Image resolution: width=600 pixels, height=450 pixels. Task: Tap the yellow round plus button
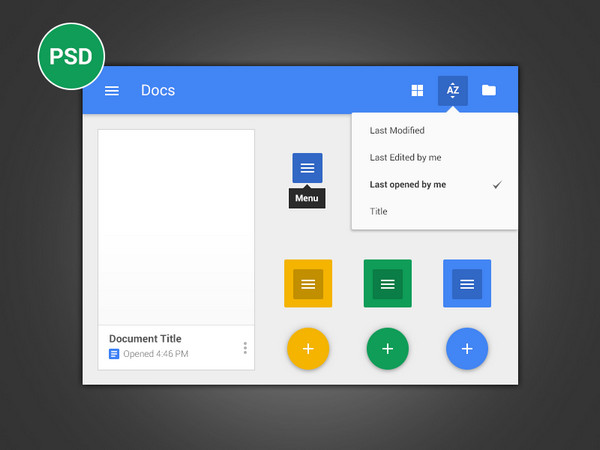click(x=308, y=349)
